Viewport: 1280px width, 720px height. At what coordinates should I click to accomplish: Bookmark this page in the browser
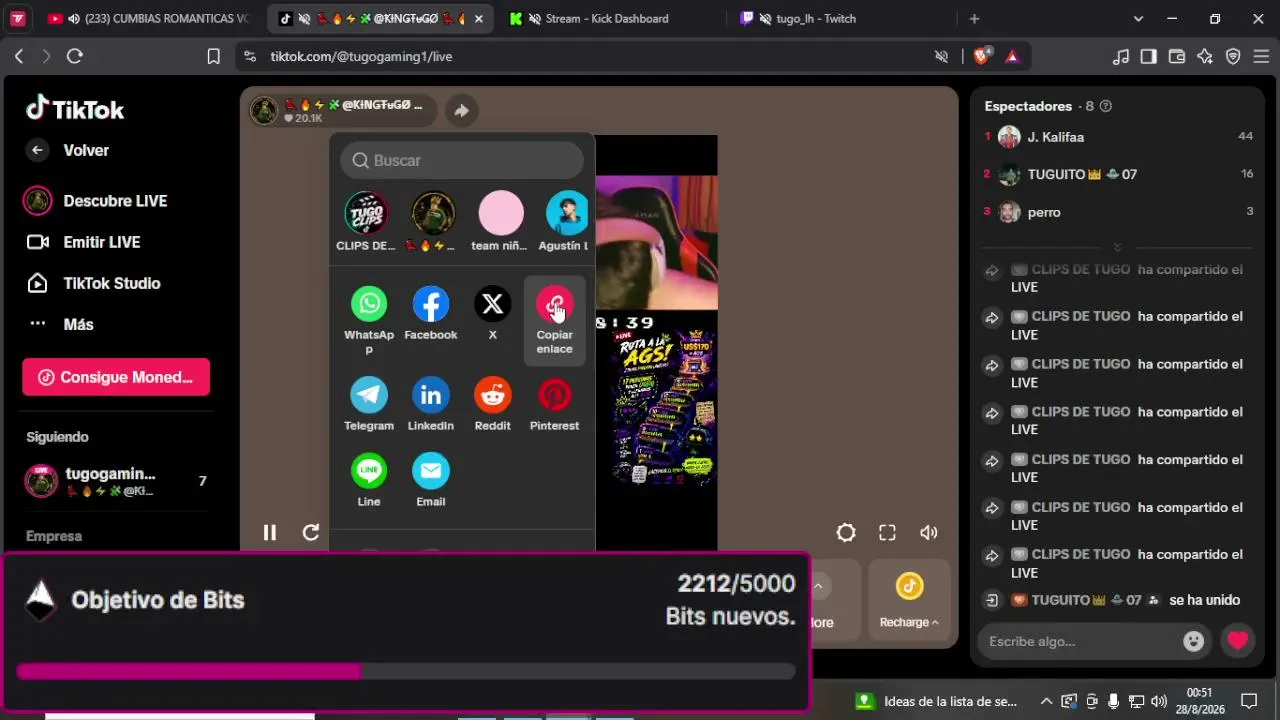click(213, 57)
